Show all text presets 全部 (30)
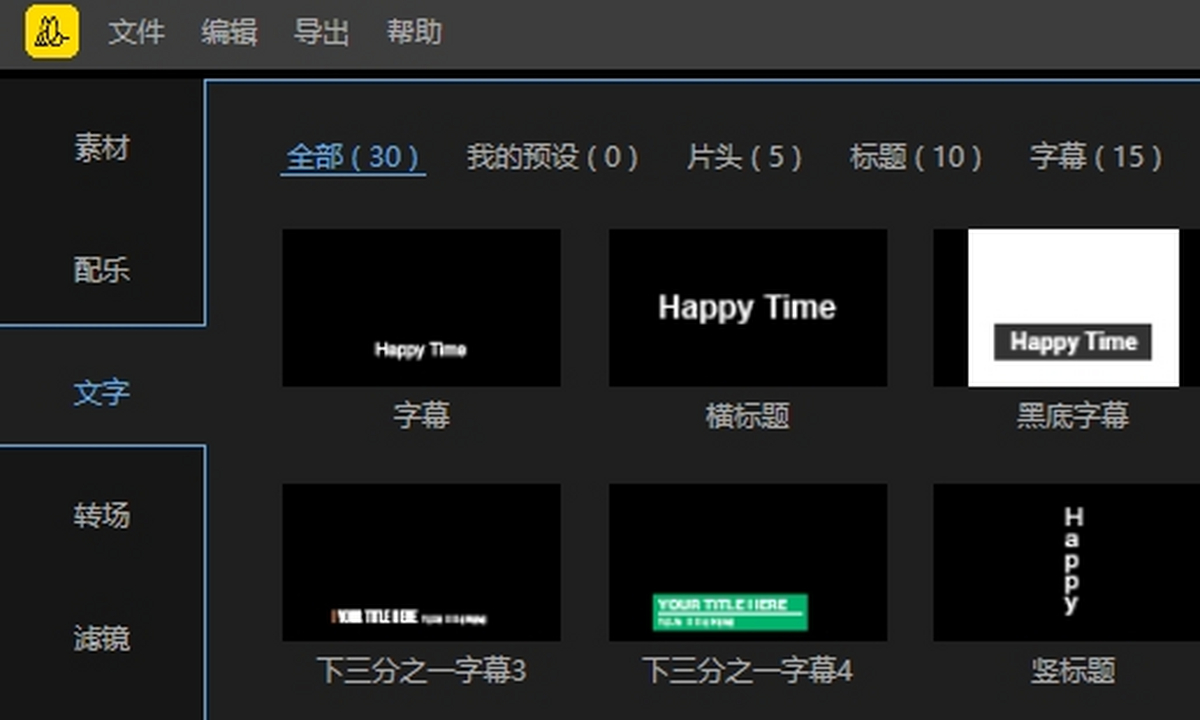Screen dimensions: 1200x720 click(x=353, y=157)
